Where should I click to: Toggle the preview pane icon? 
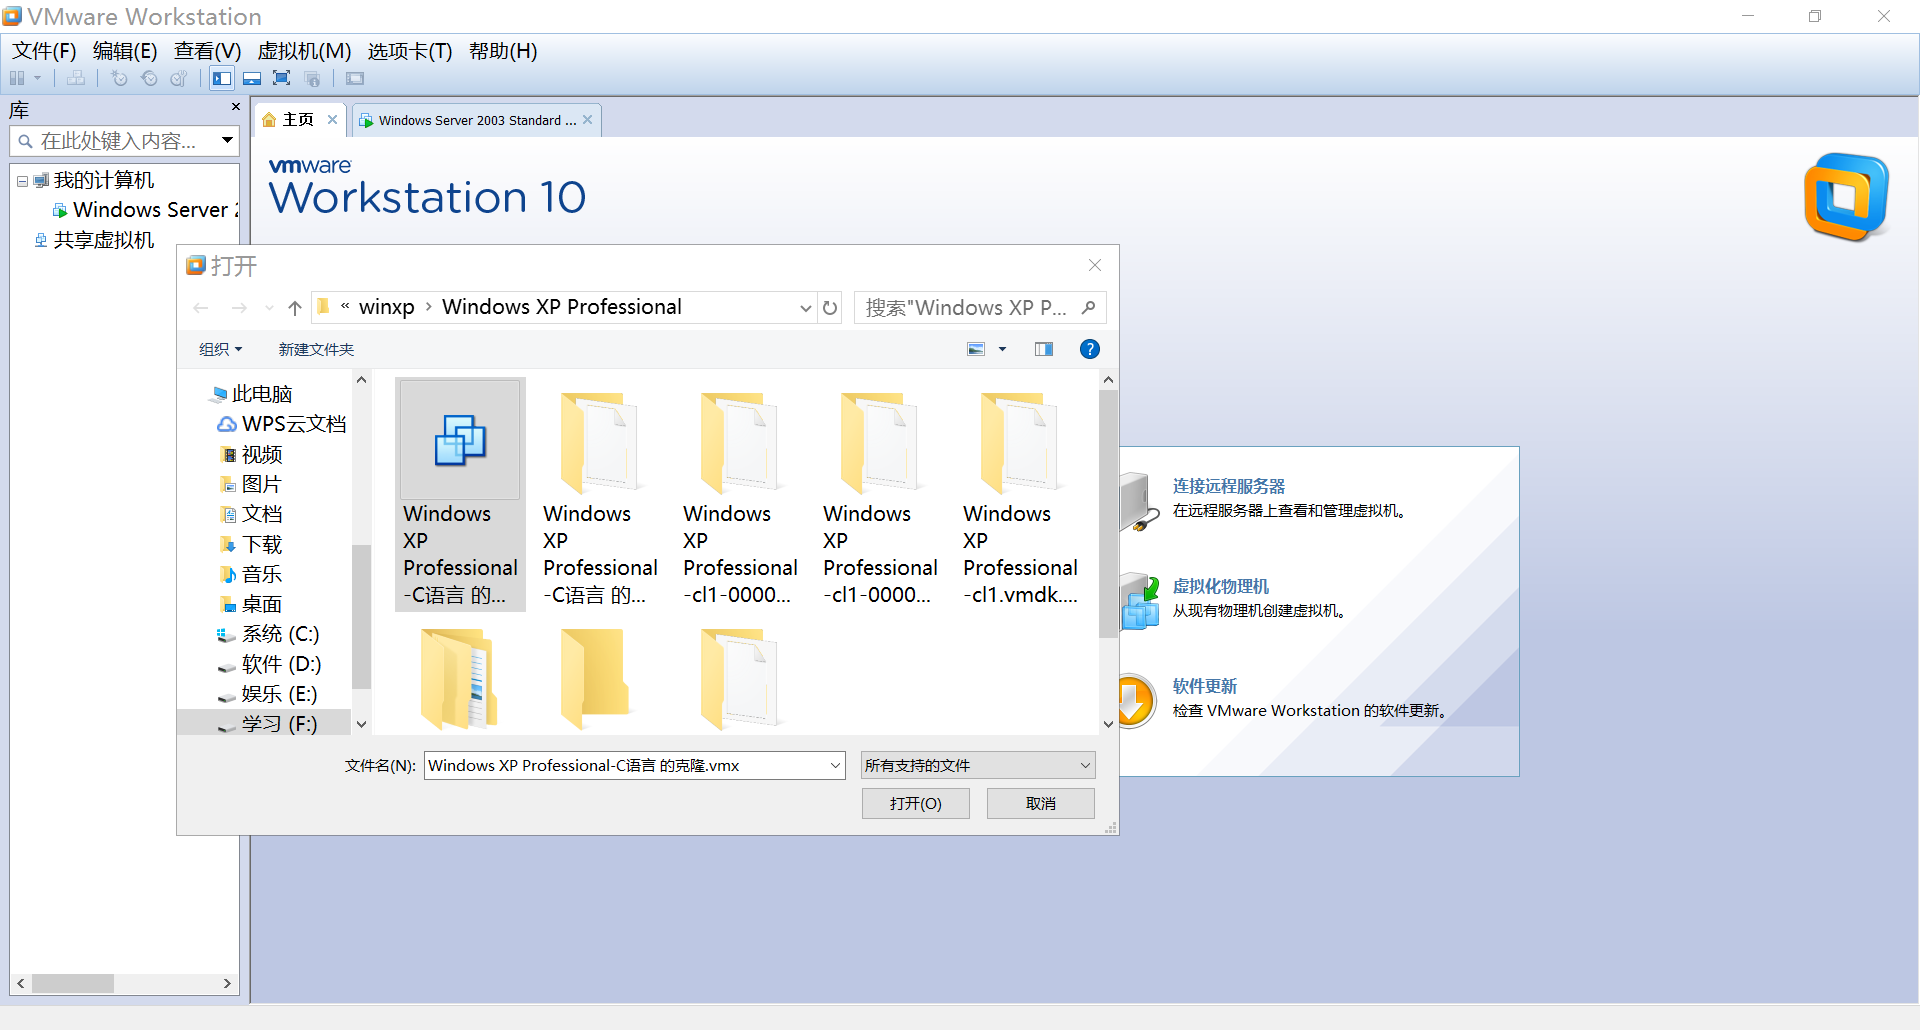tap(1043, 349)
